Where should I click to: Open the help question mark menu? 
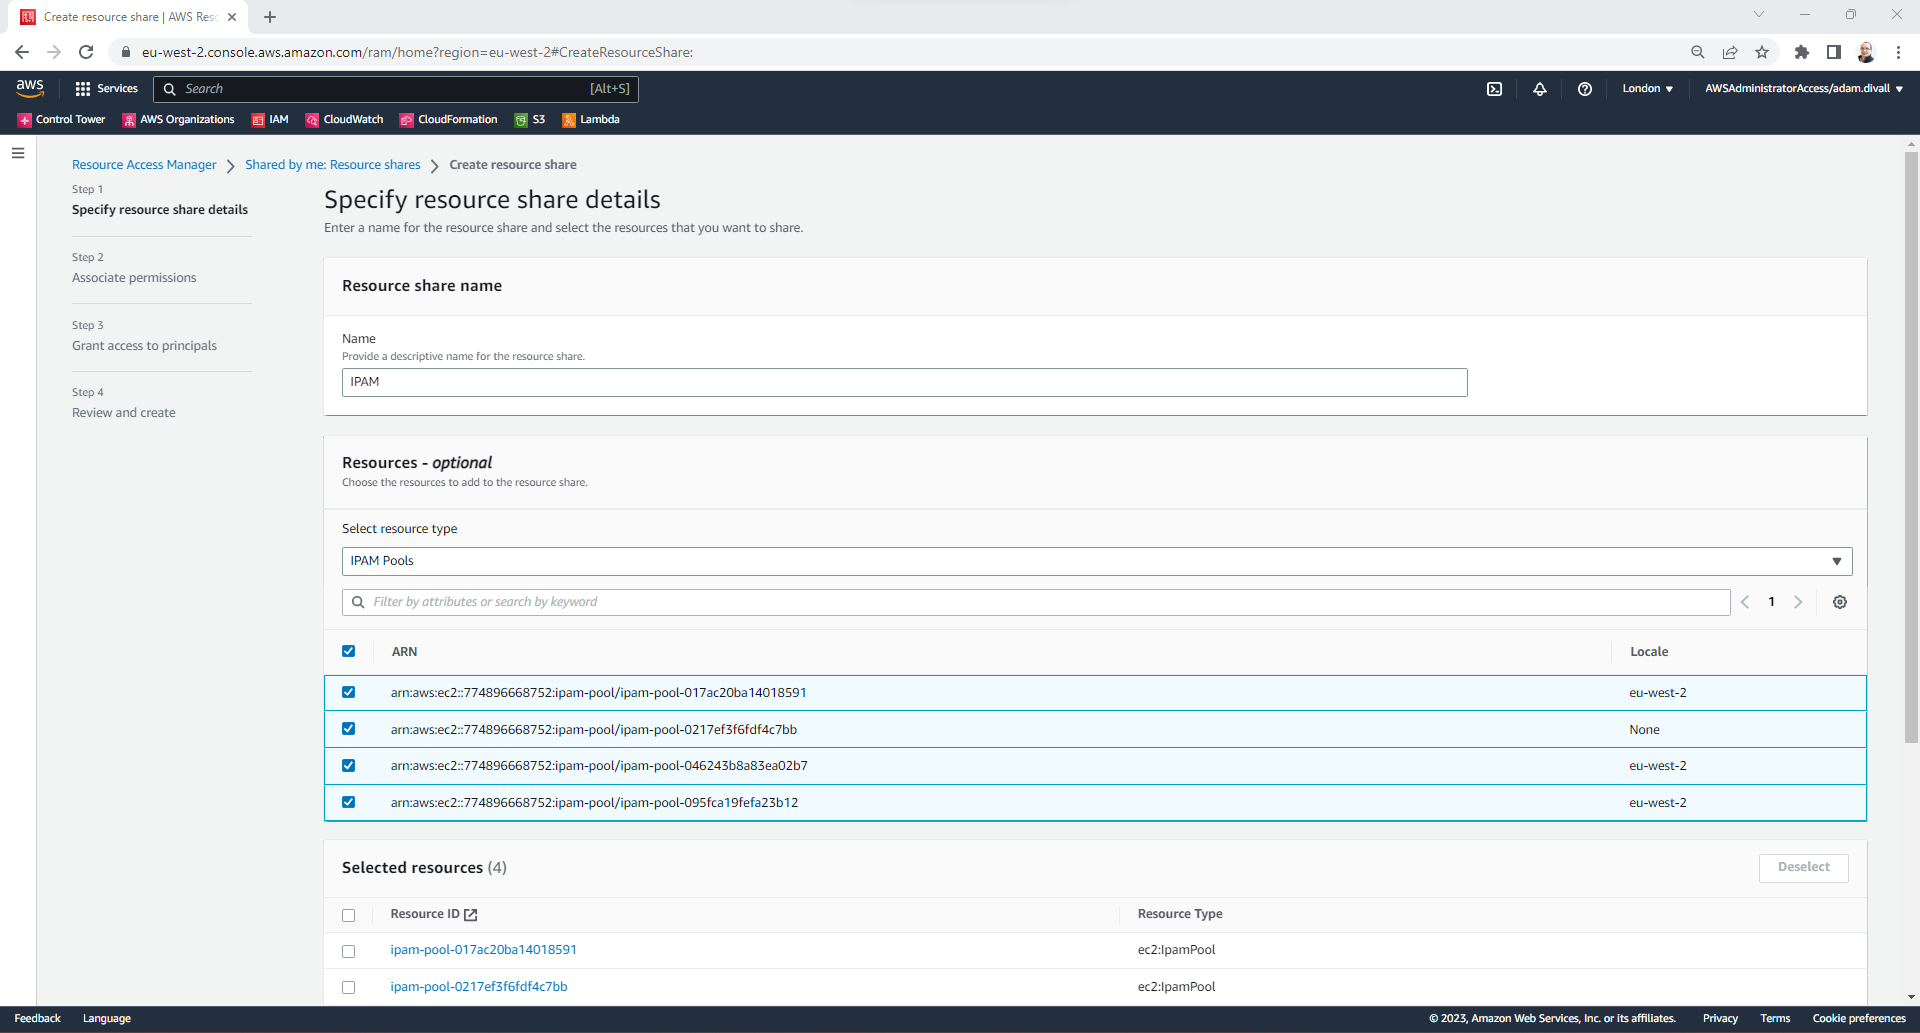point(1585,89)
